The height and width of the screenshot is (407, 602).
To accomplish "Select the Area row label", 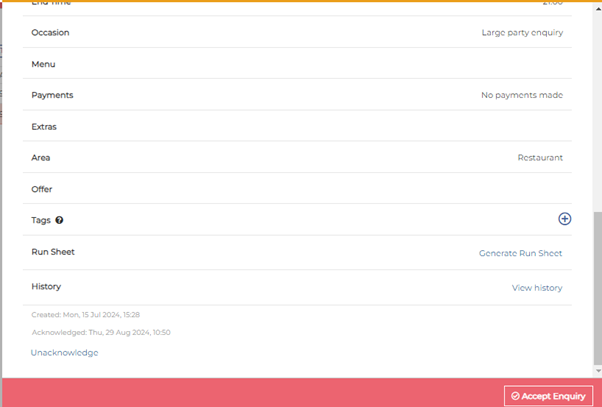I will click(x=41, y=157).
